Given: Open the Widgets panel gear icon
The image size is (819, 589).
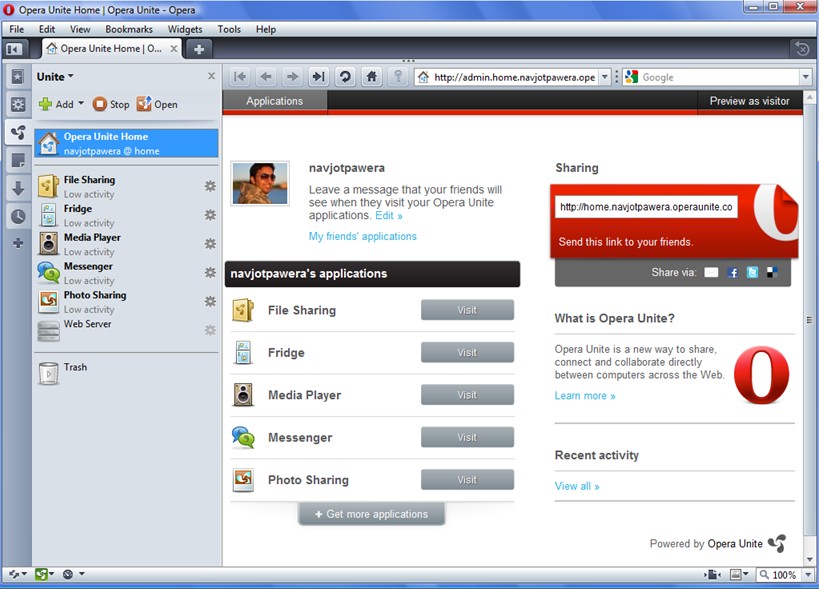Looking at the screenshot, I should (x=18, y=104).
